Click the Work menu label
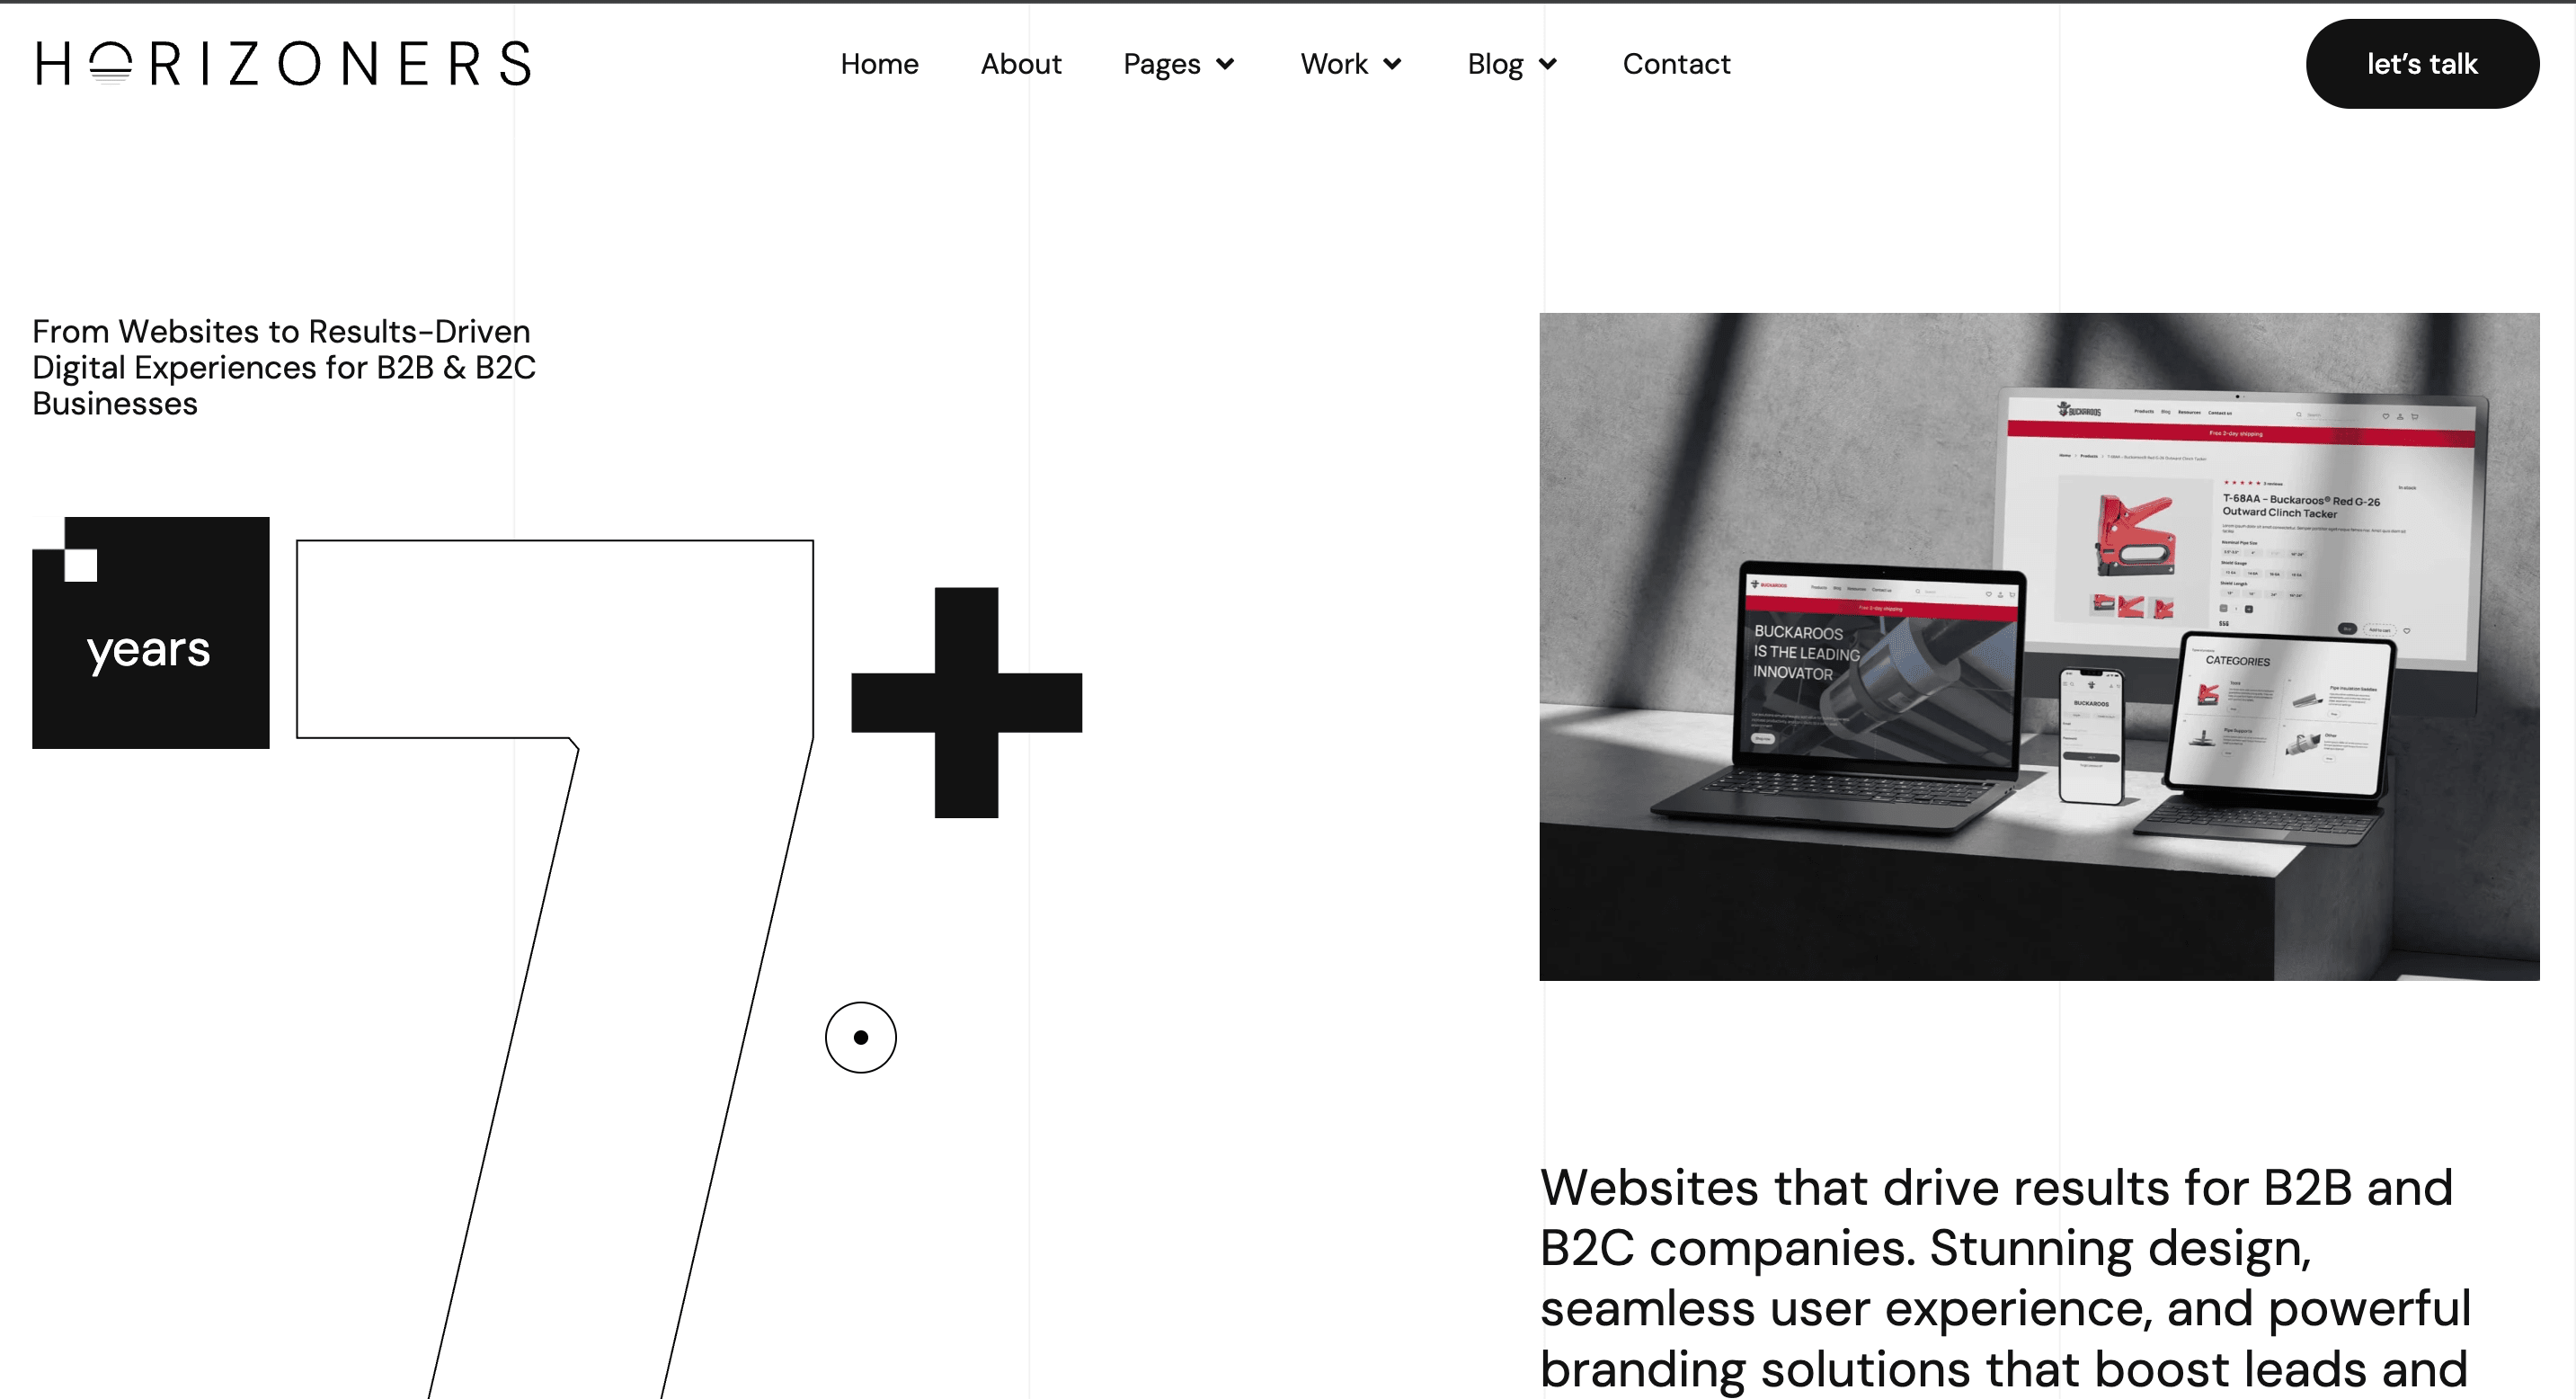2576x1399 pixels. pos(1334,64)
